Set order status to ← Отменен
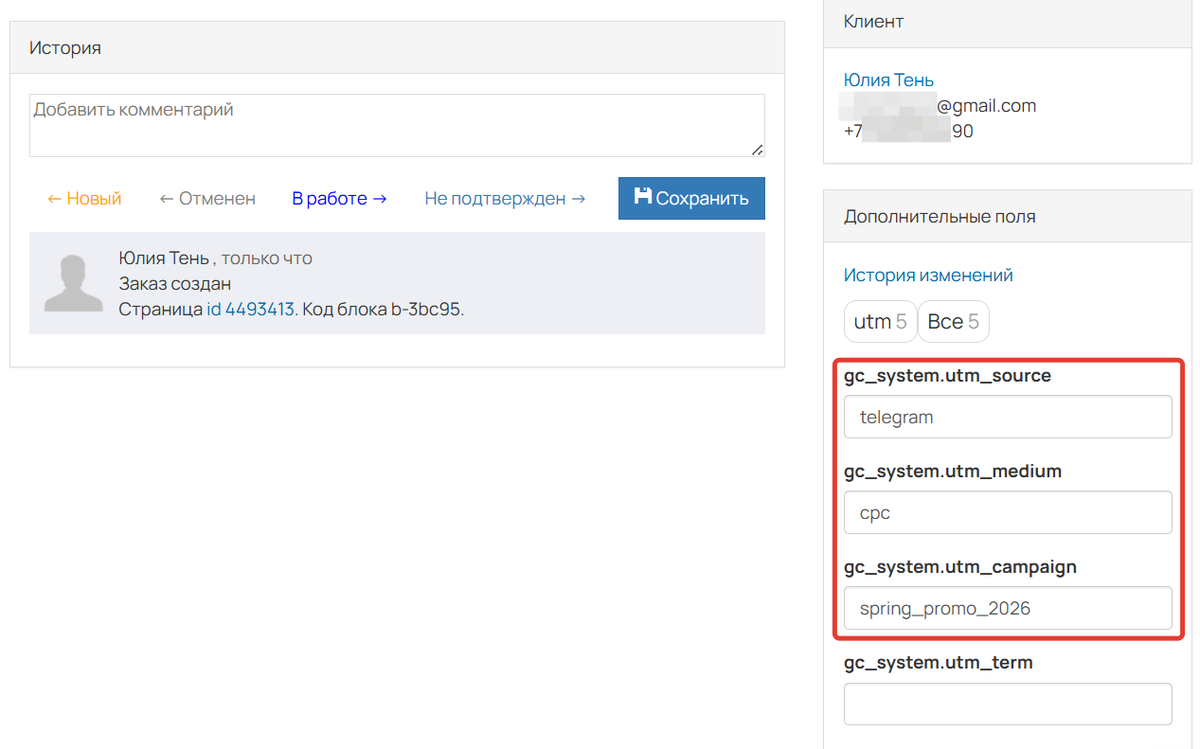 pyautogui.click(x=207, y=199)
